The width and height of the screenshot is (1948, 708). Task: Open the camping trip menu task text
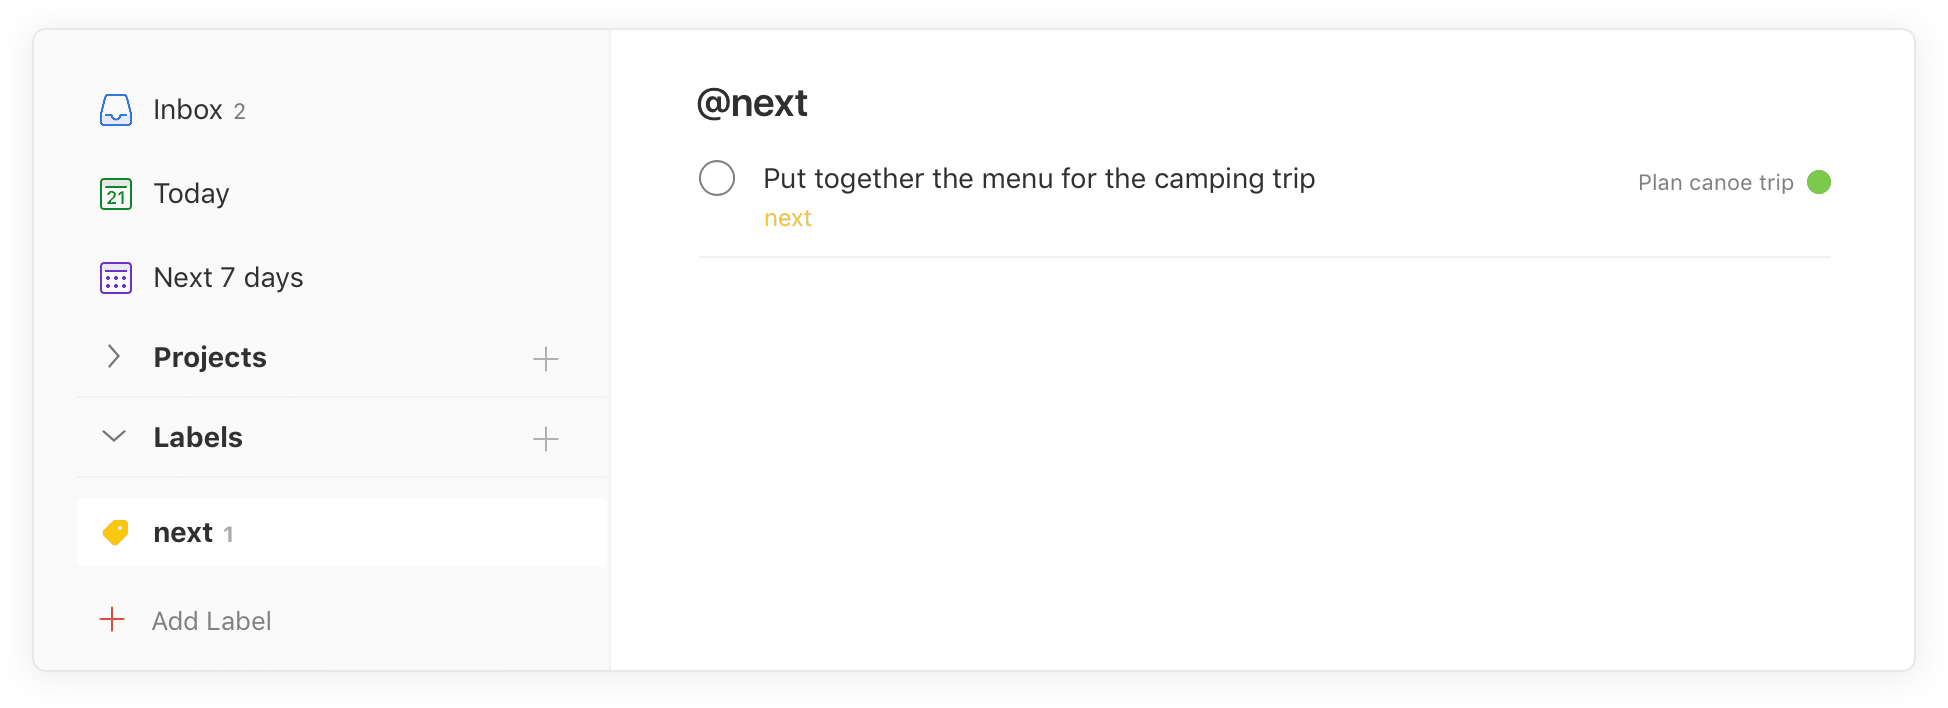1039,179
